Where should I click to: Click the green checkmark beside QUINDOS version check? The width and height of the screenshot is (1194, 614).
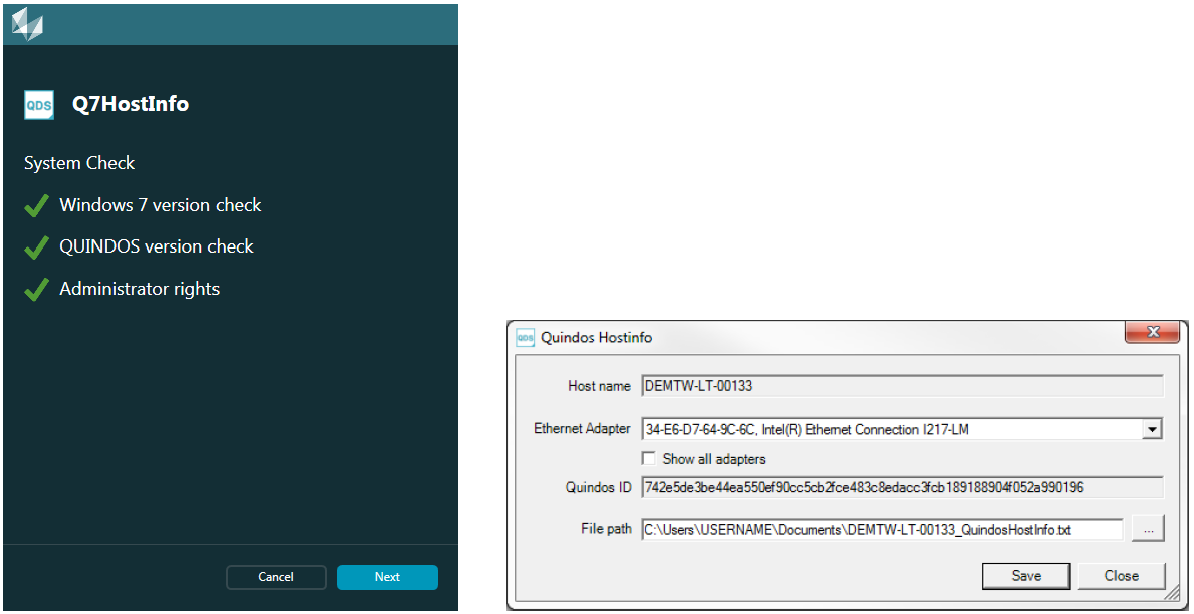36,247
